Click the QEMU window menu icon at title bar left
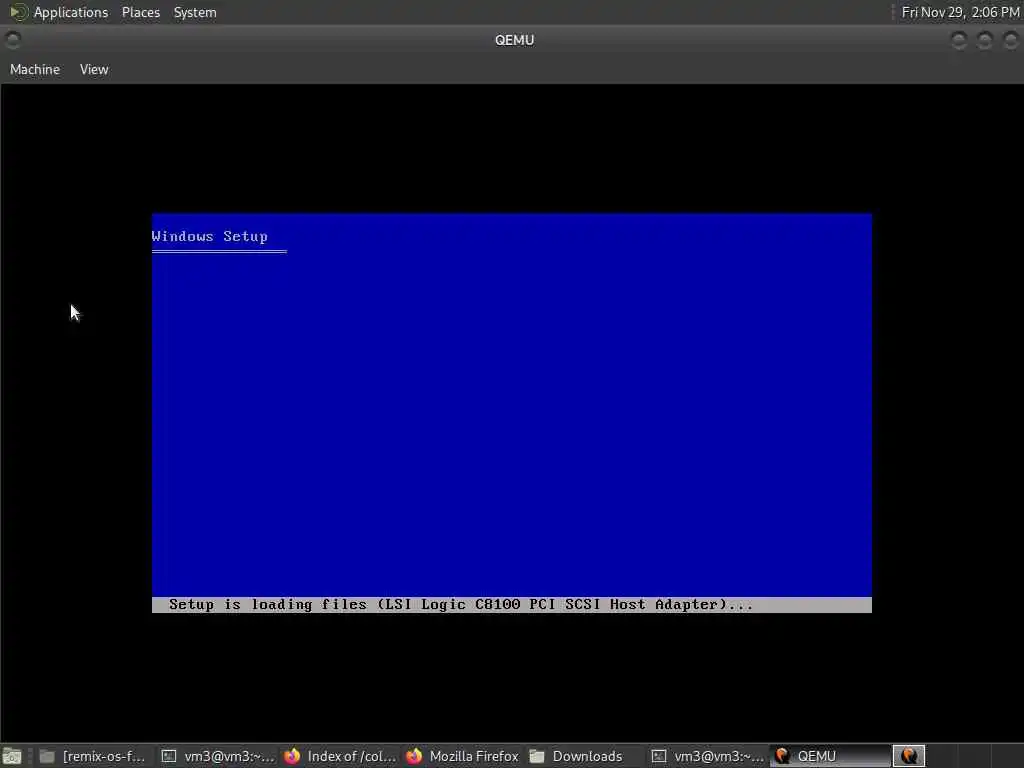 point(12,40)
